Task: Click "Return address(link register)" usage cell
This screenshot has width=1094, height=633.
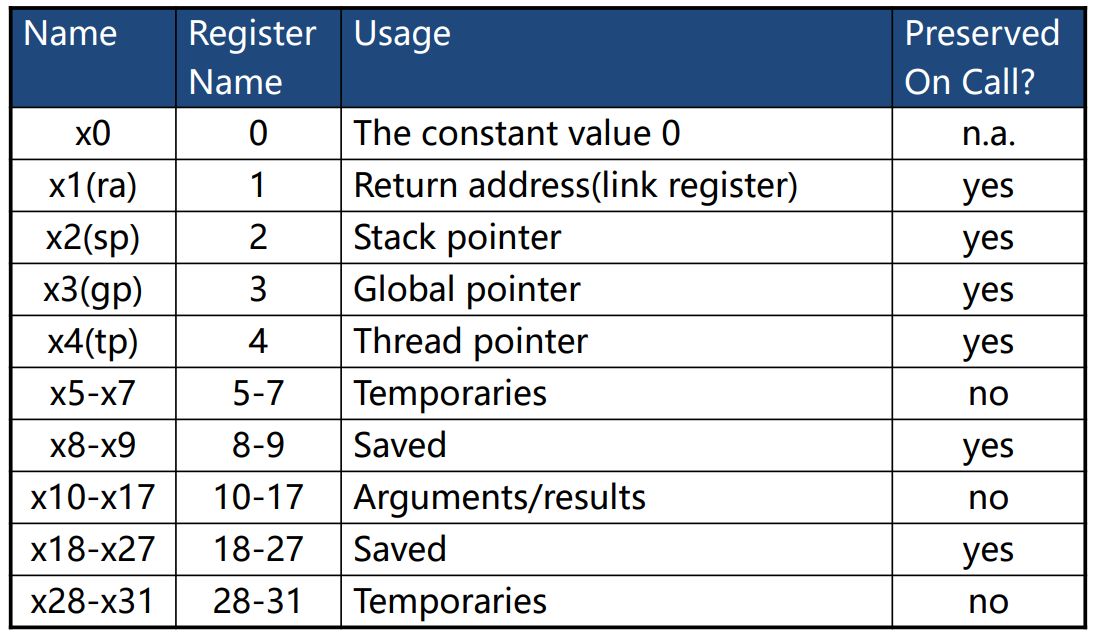Action: 575,186
